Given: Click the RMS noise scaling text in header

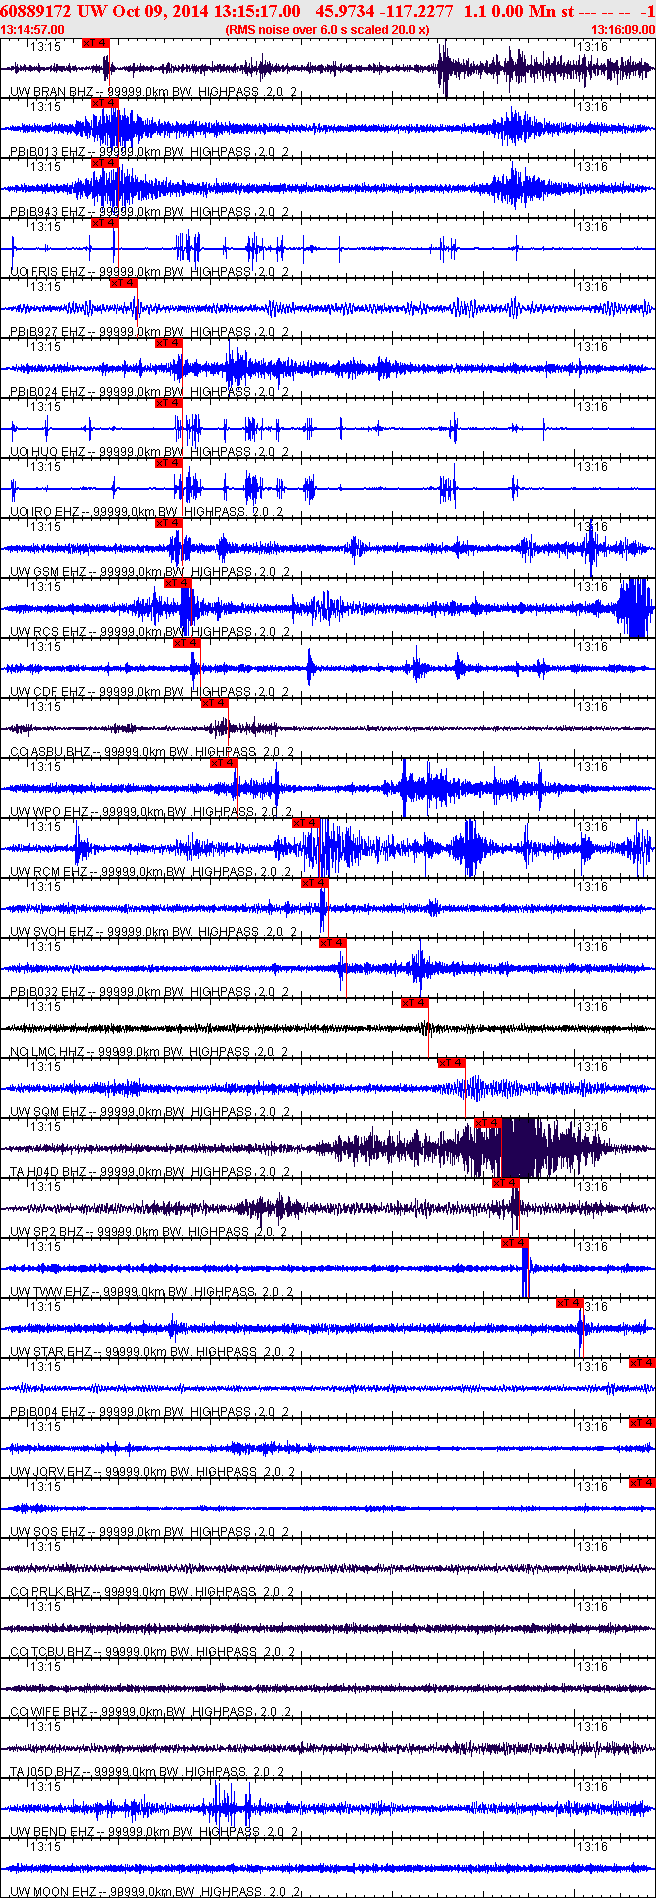Looking at the screenshot, I should 328,30.
